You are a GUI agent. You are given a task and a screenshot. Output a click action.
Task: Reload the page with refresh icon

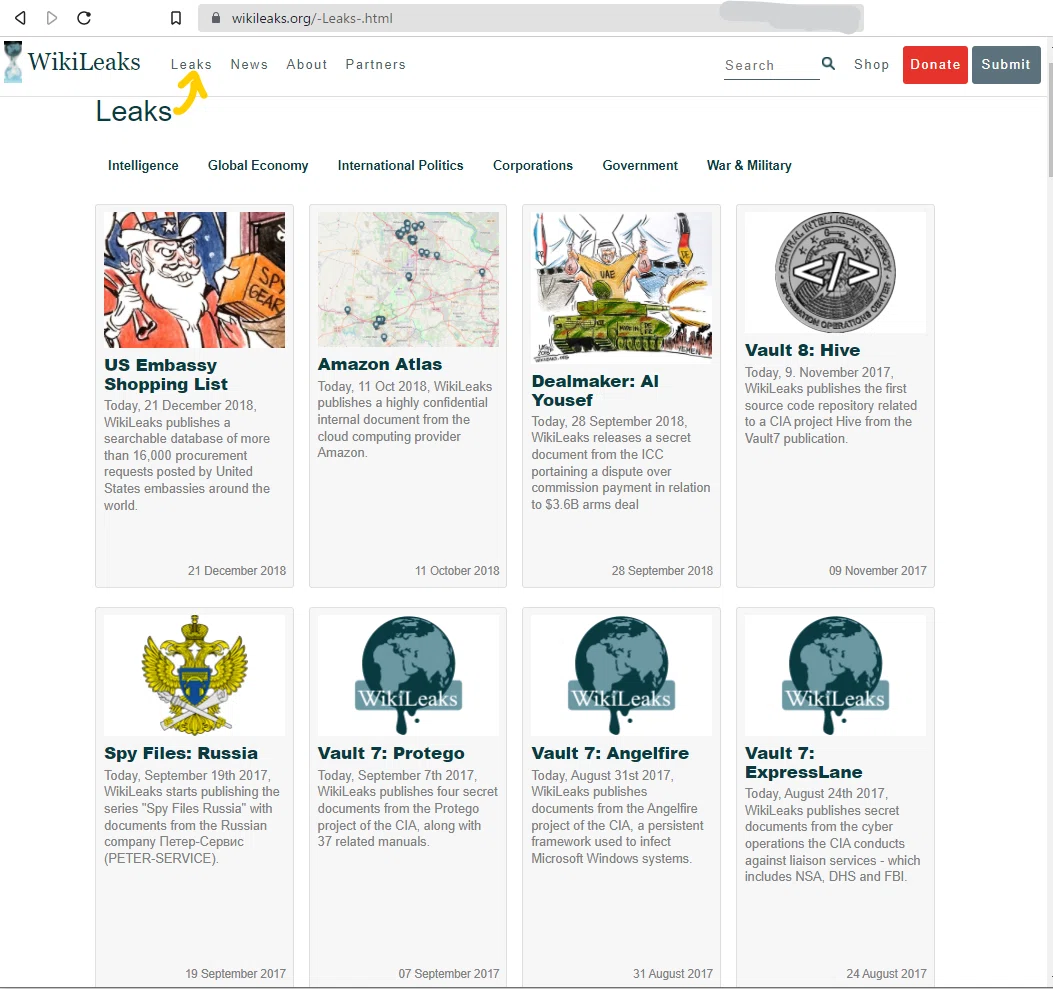(x=84, y=18)
